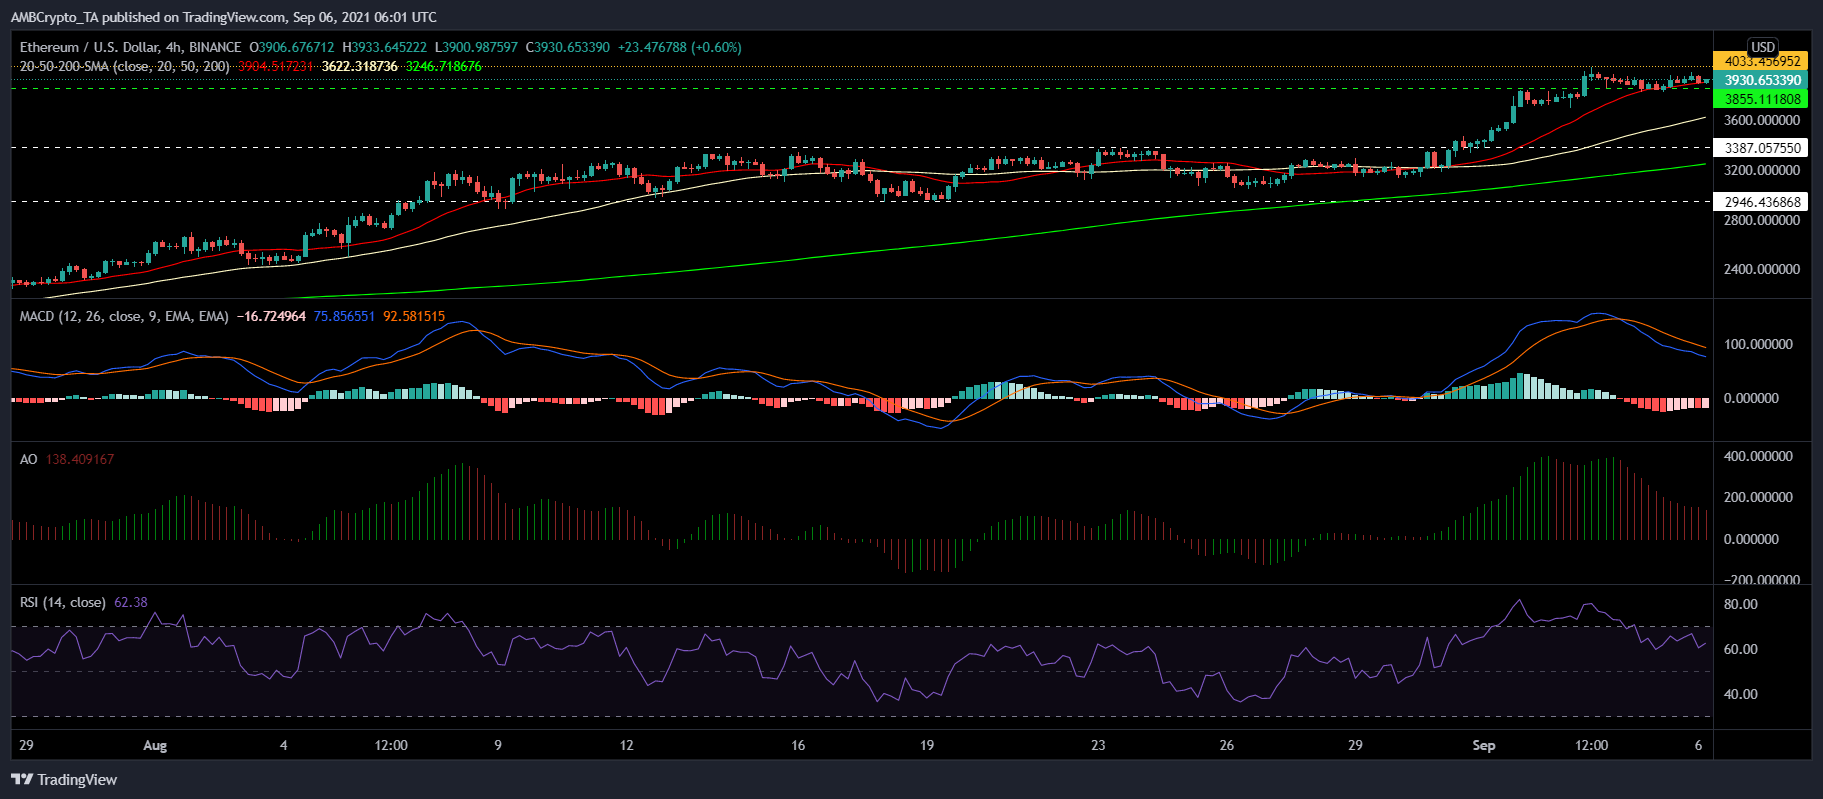Click the +23.476788 (+0.60%) change value
The width and height of the screenshot is (1823, 799).
click(x=680, y=47)
